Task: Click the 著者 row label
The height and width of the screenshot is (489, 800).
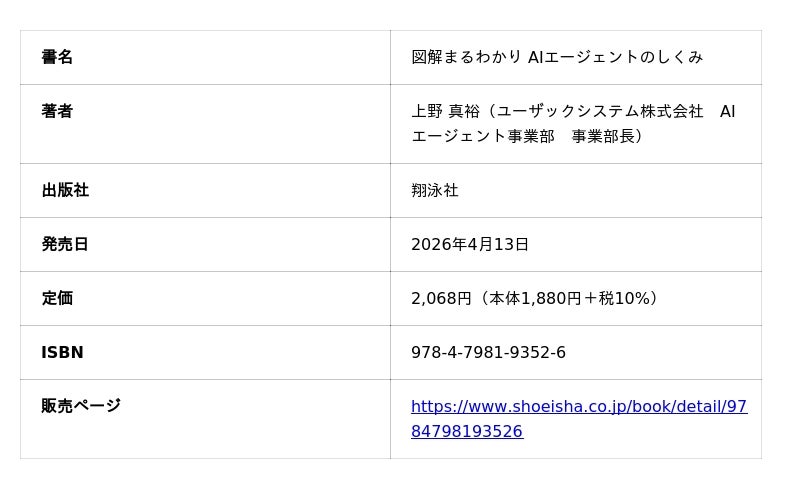Action: coord(57,112)
